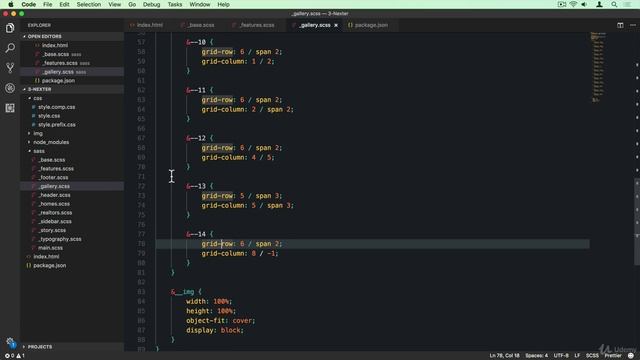Open main.scss in the sass folder

point(50,248)
